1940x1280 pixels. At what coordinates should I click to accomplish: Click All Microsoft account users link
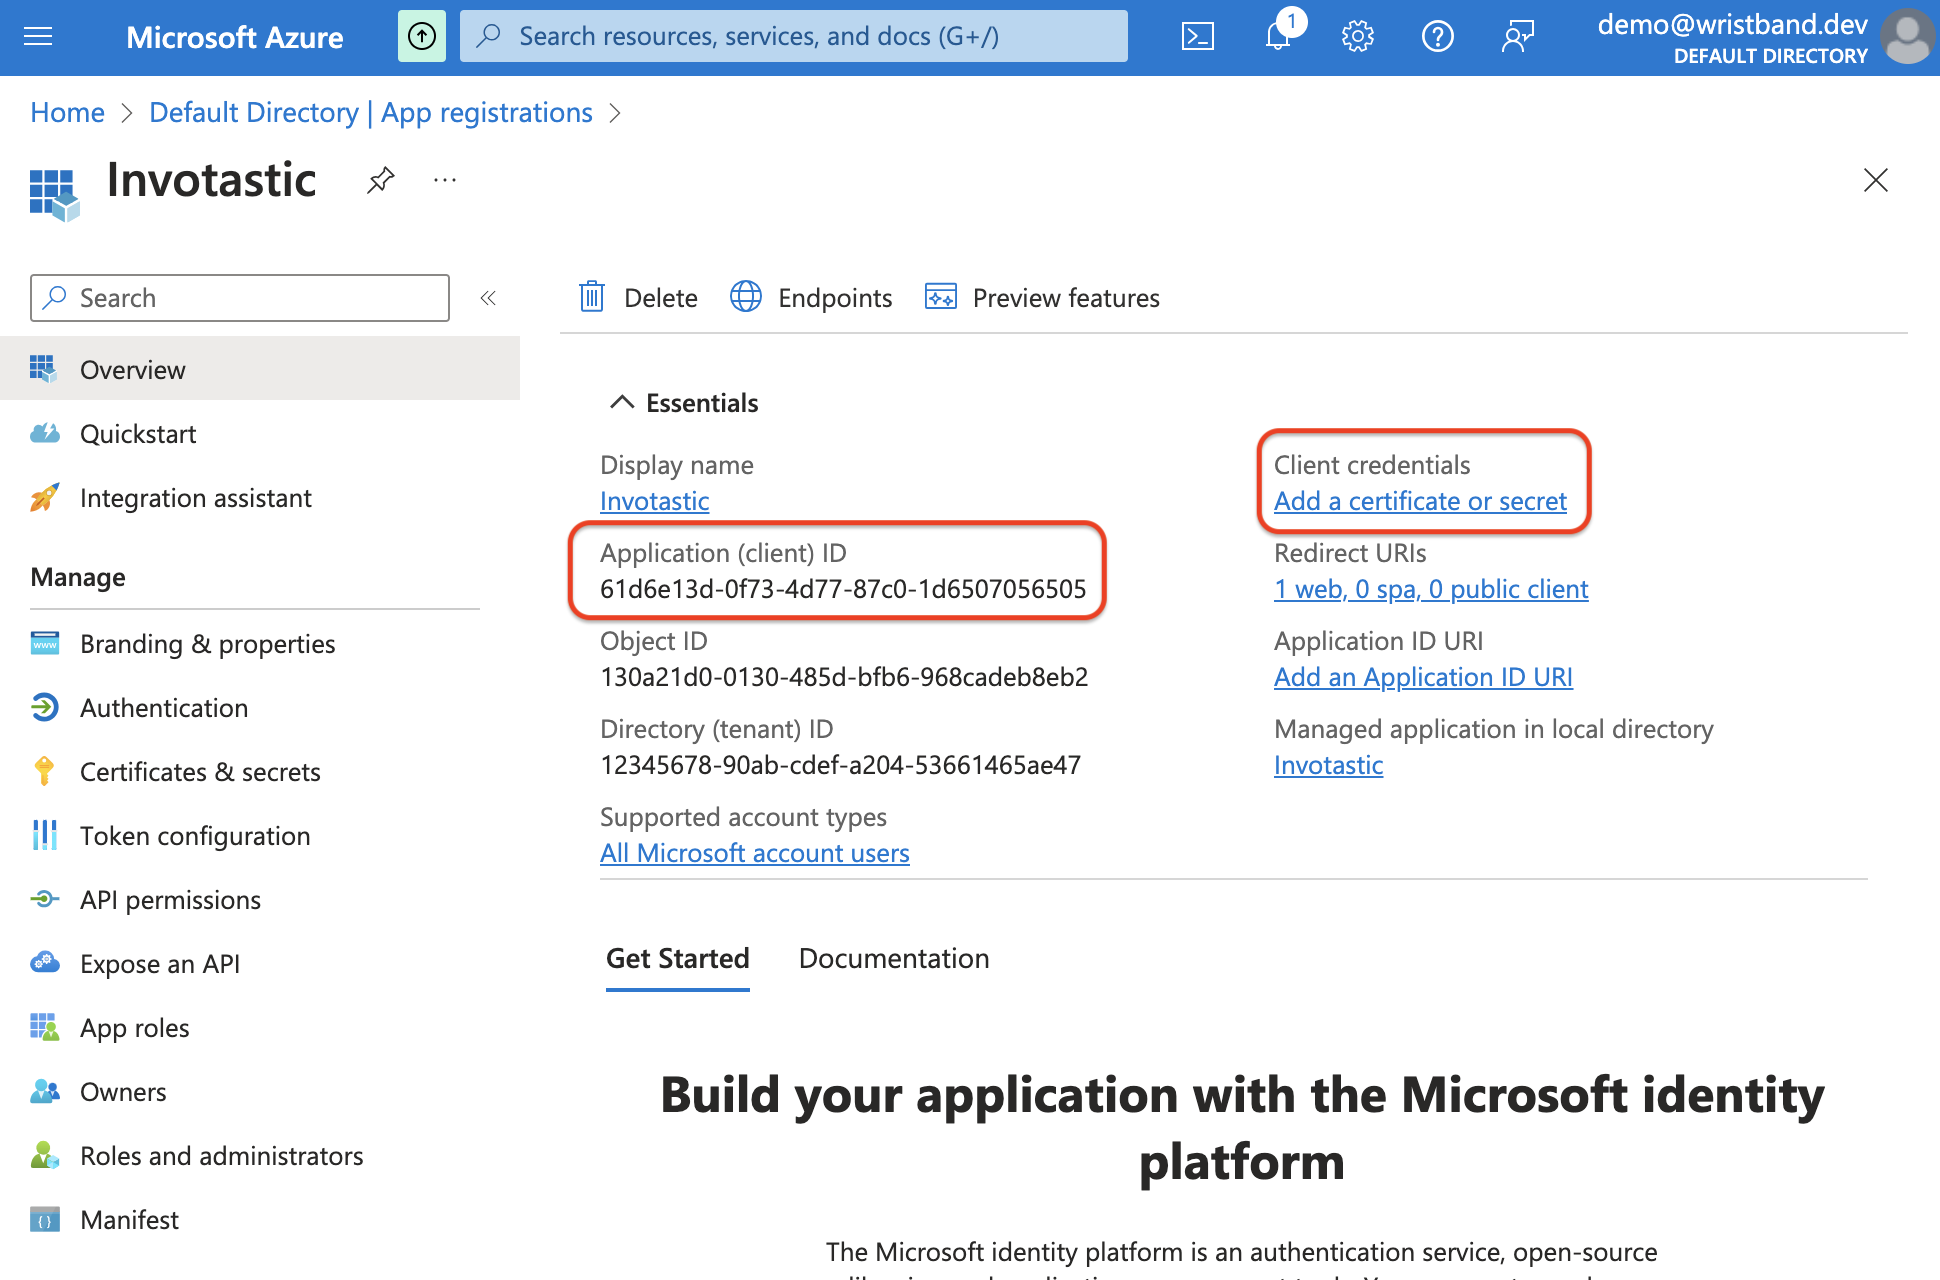(755, 853)
